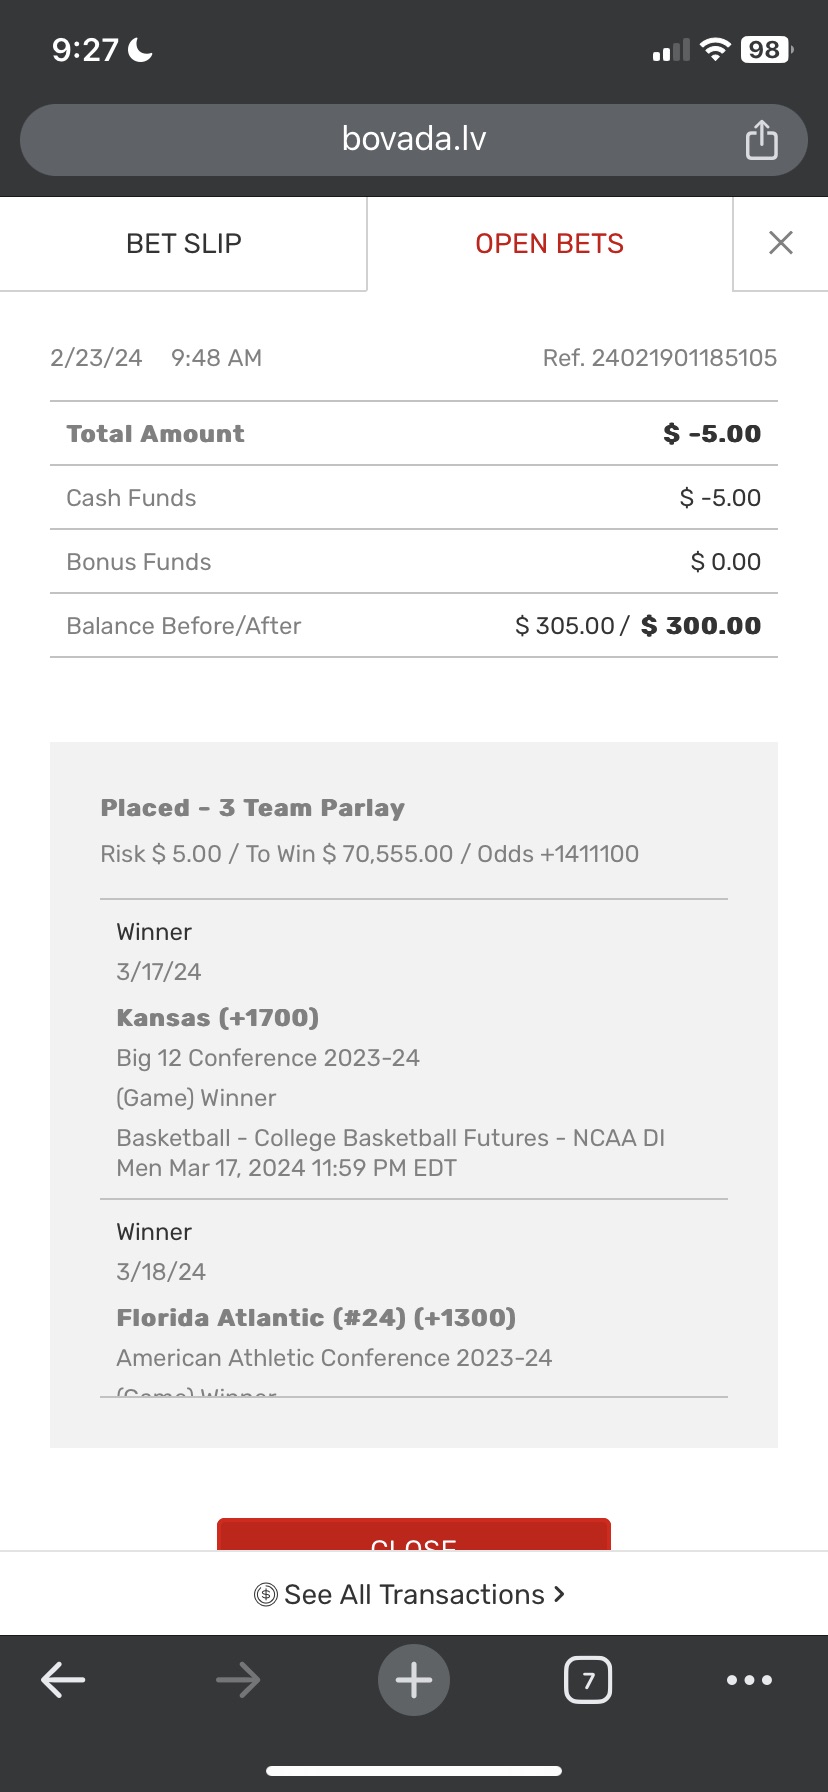Open a new tab with plus button
828x1792 pixels.
click(414, 1680)
